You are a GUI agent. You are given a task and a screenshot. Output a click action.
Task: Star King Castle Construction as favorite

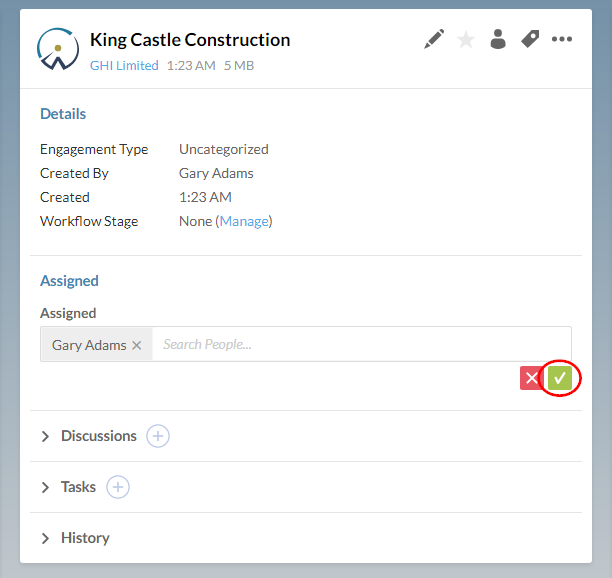point(466,40)
